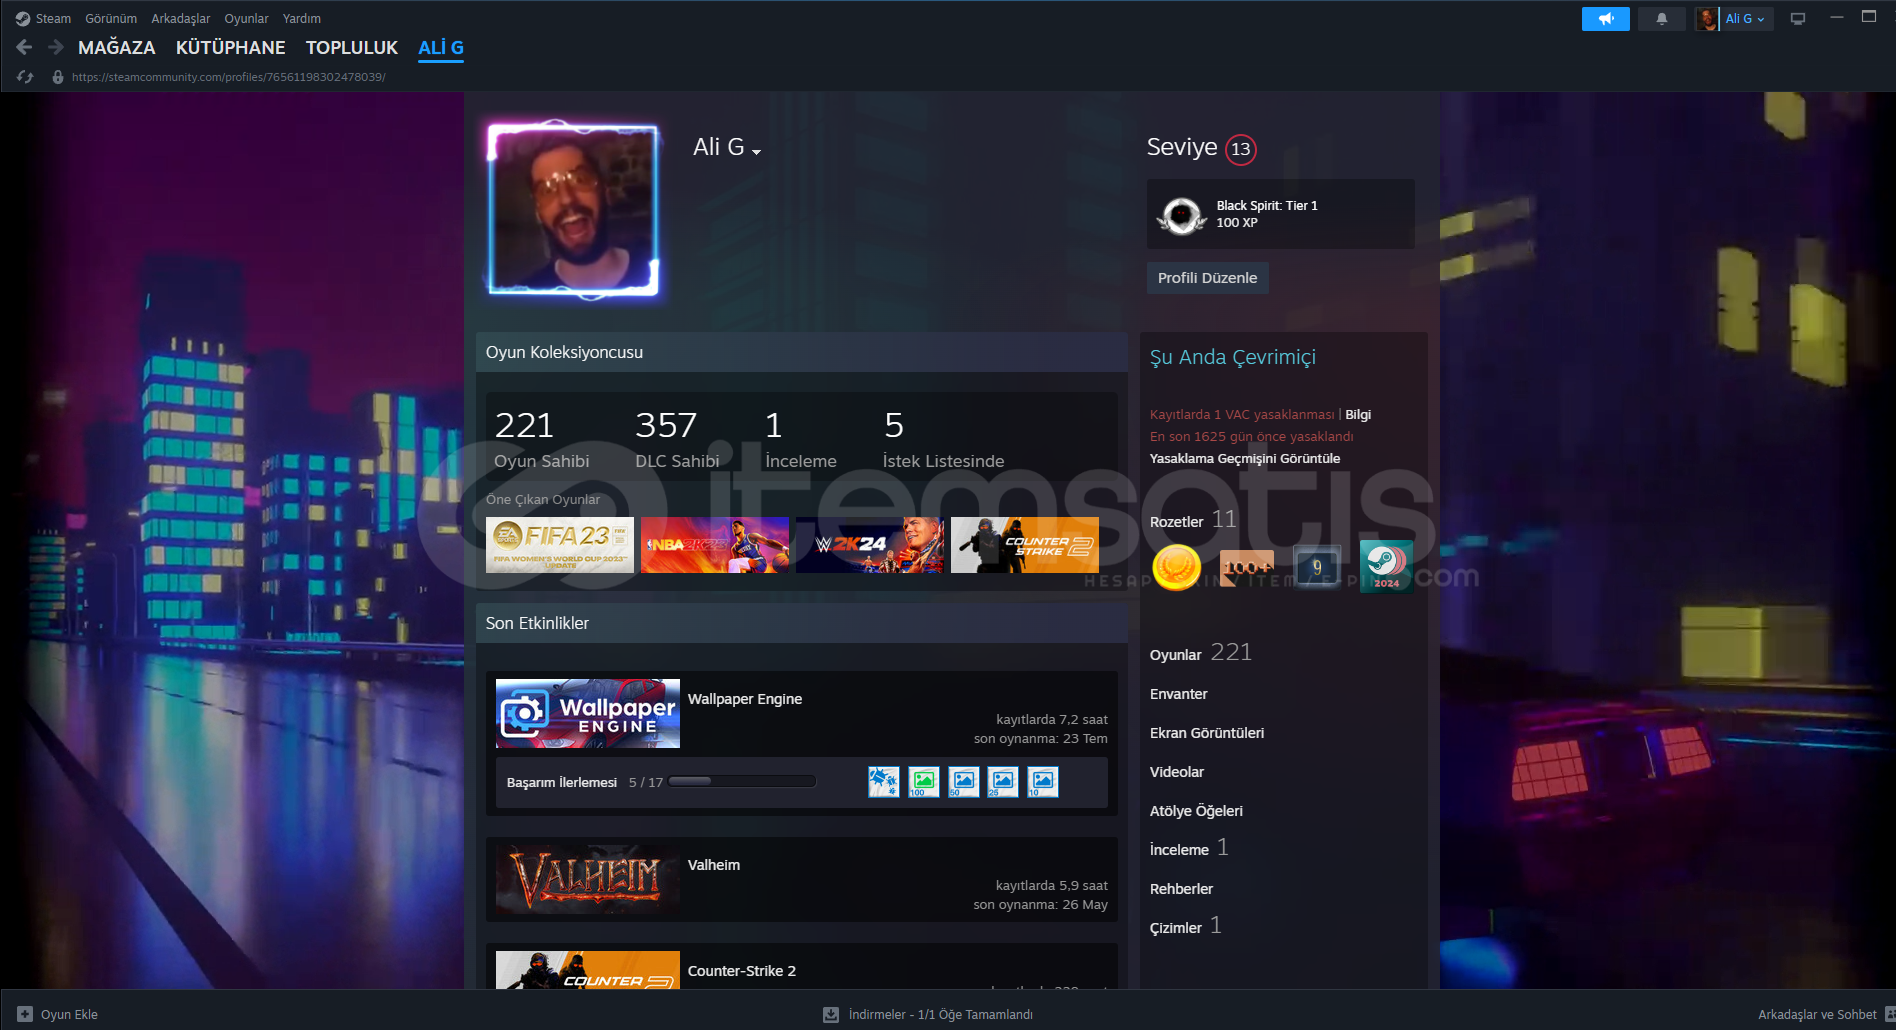The image size is (1896, 1030).
Task: Click the forward navigation arrow
Action: (x=56, y=47)
